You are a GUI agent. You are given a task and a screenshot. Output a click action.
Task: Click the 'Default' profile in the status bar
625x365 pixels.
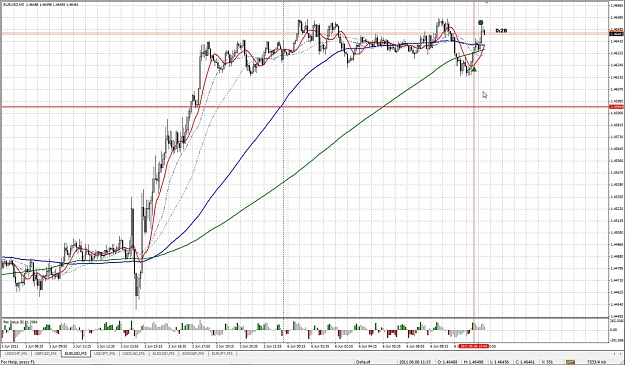pos(363,362)
